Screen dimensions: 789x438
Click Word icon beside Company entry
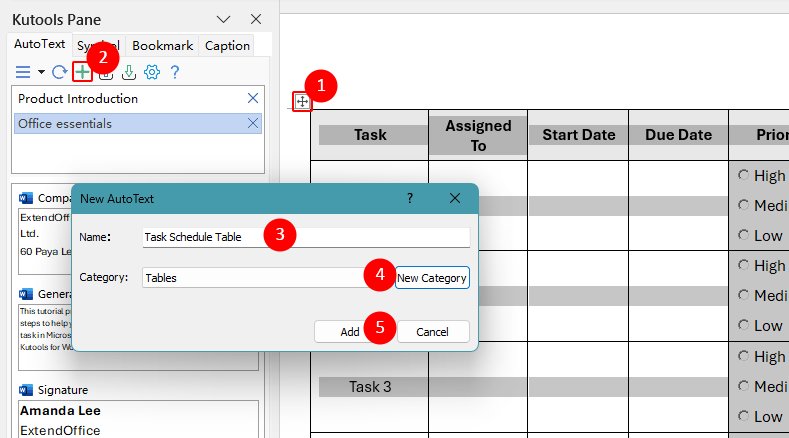click(x=26, y=198)
